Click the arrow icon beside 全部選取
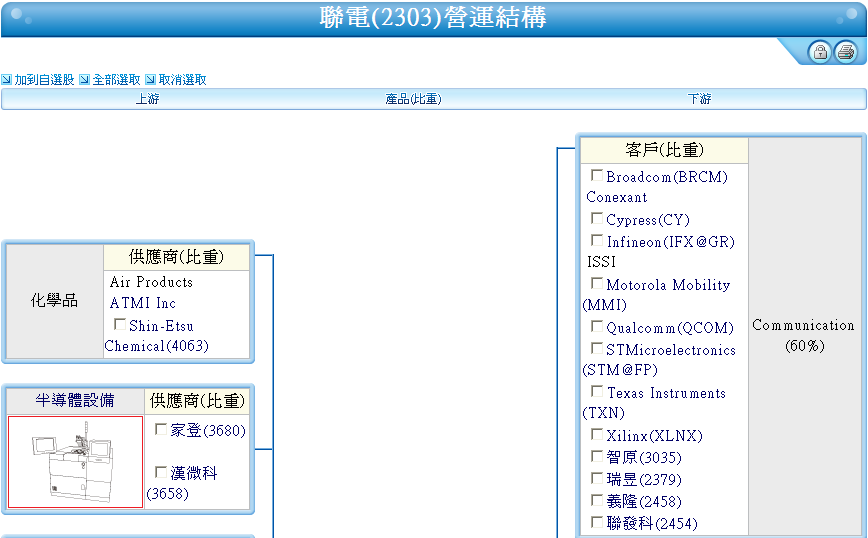The image size is (868, 538). pos(84,80)
